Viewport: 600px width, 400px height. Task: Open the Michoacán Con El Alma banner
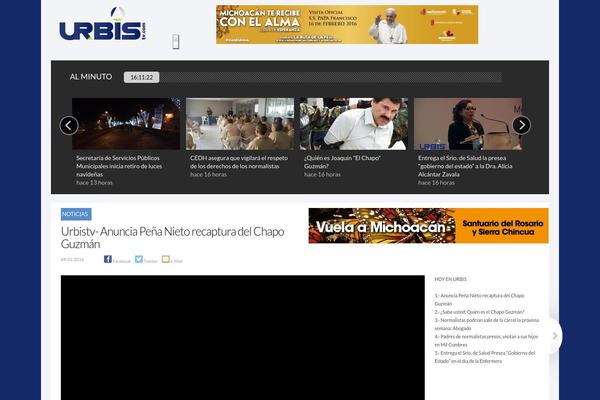(347, 24)
